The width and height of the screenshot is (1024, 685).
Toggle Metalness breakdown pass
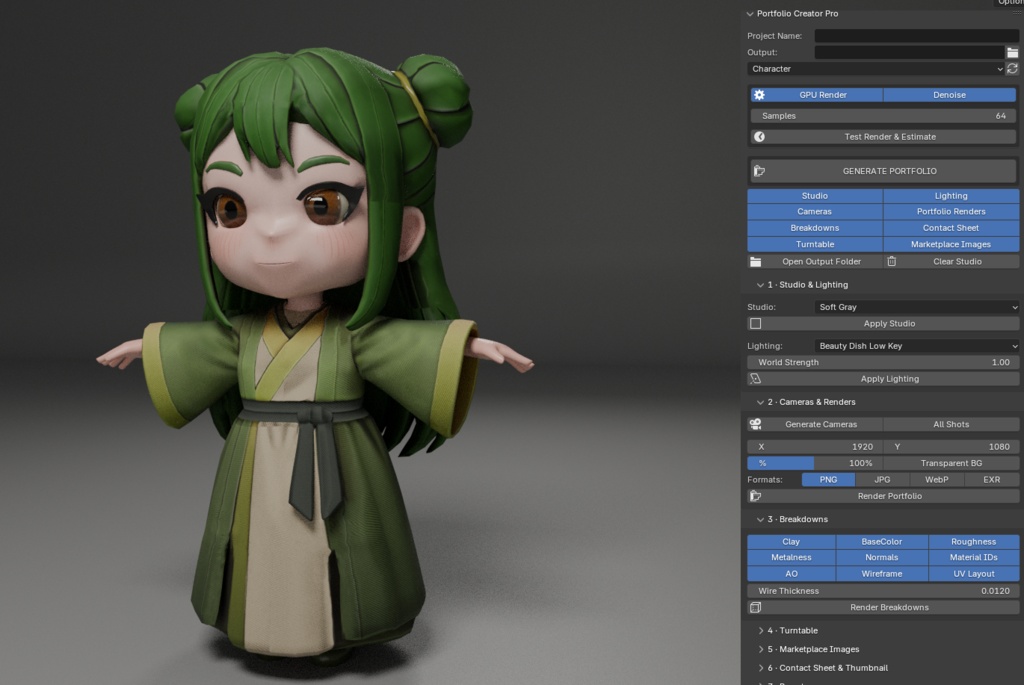click(x=791, y=558)
